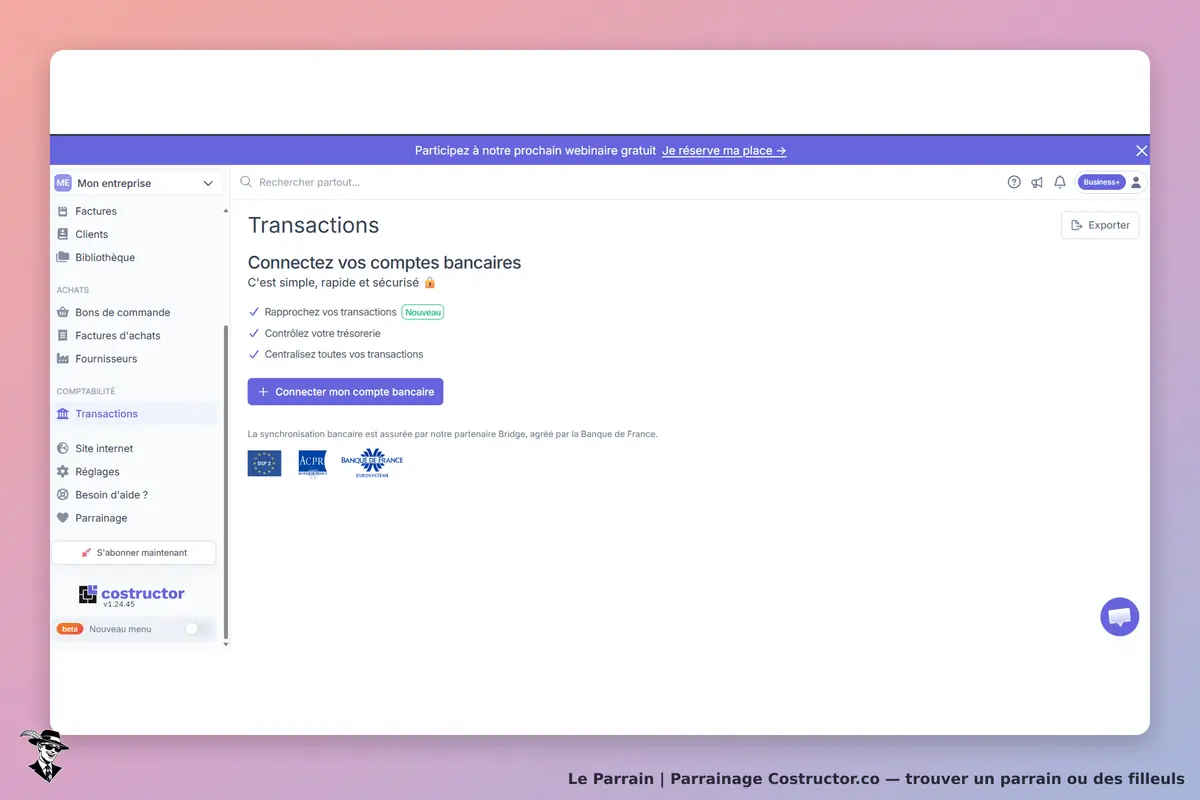
Task: Click the DSP2 European logo
Action: (264, 463)
